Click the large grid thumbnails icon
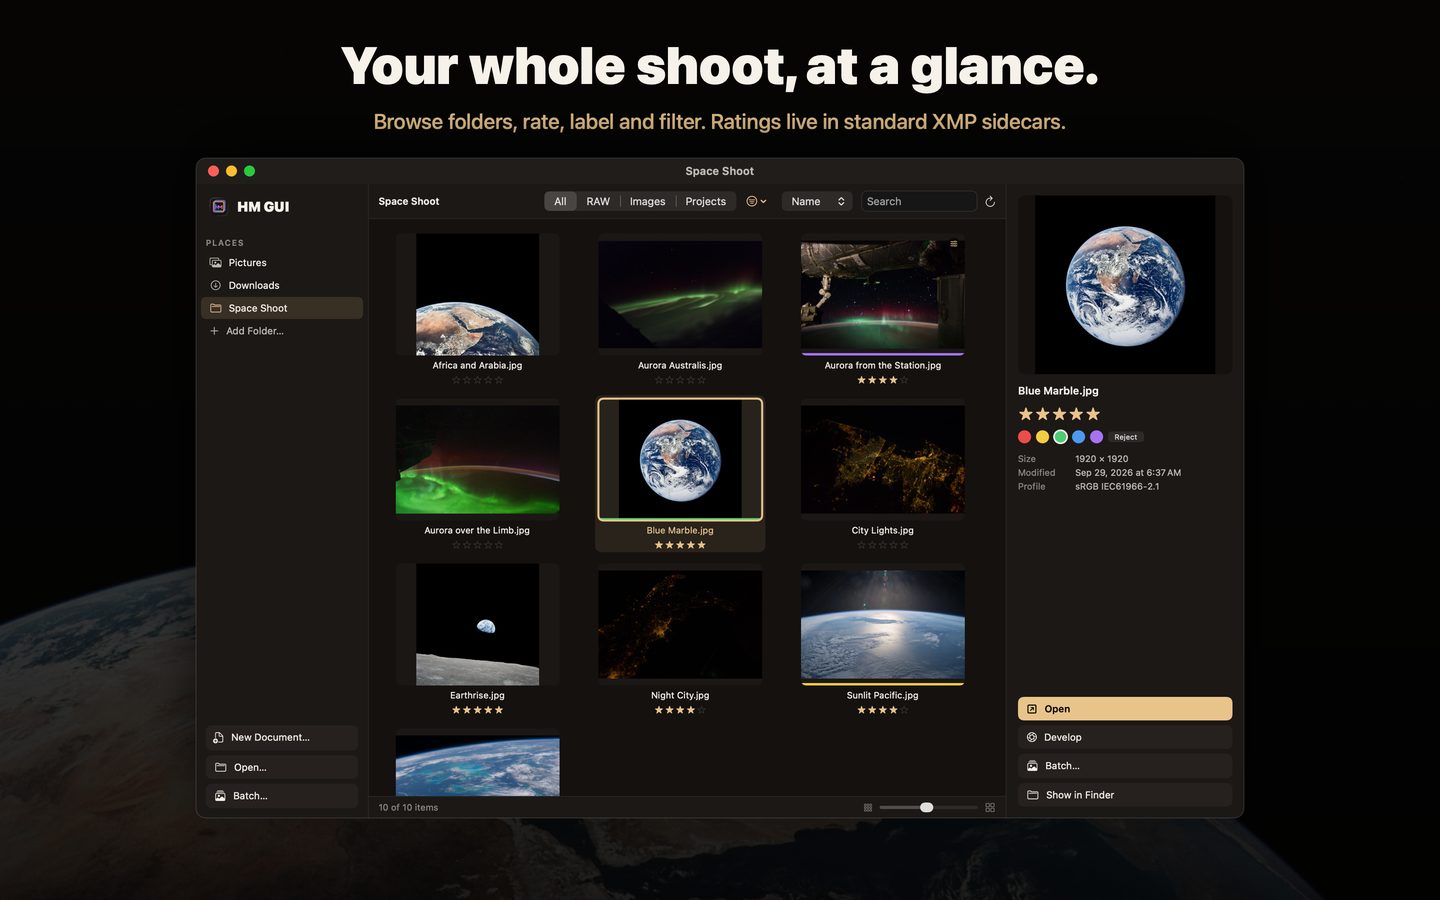The image size is (1440, 900). click(990, 807)
